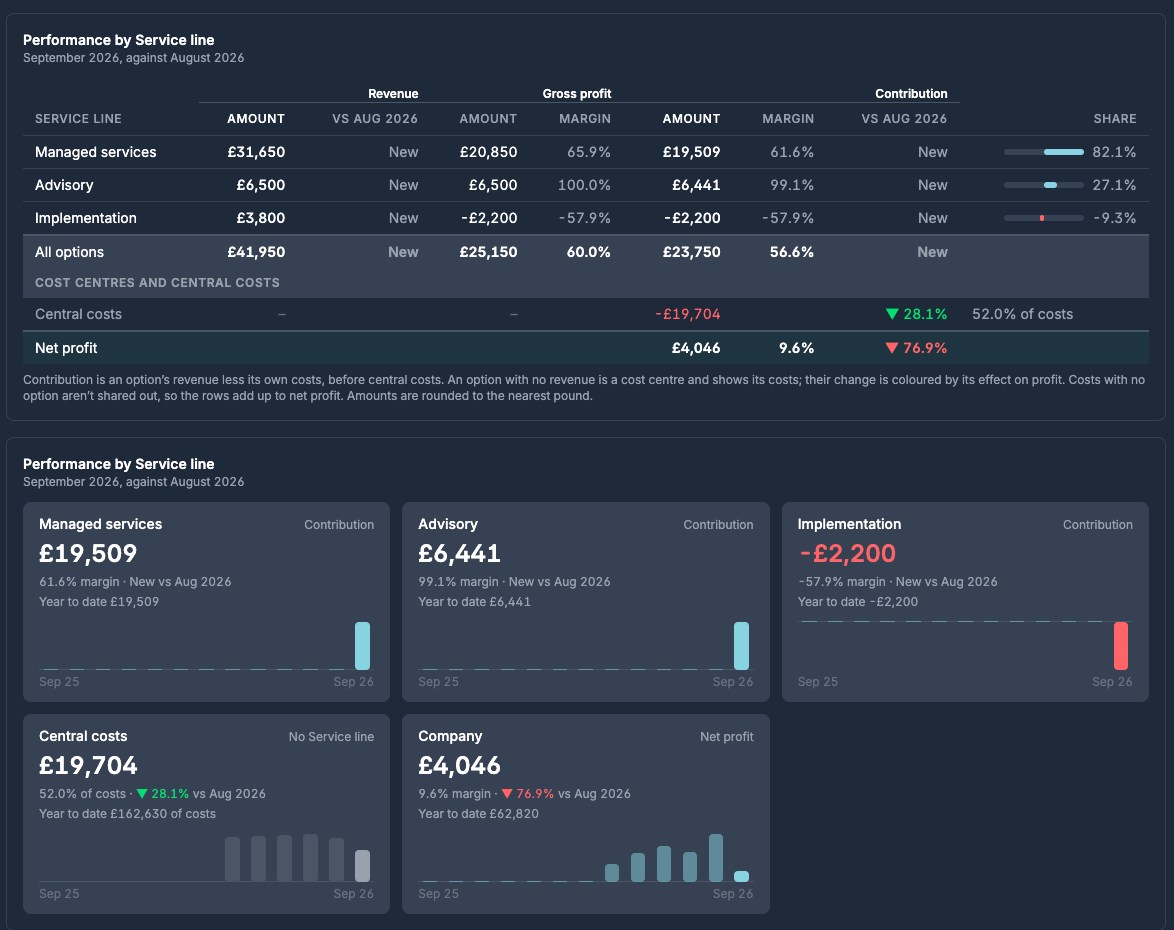Click the COST CENTRES AND CENTRAL COSTS section heading

pyautogui.click(x=157, y=282)
